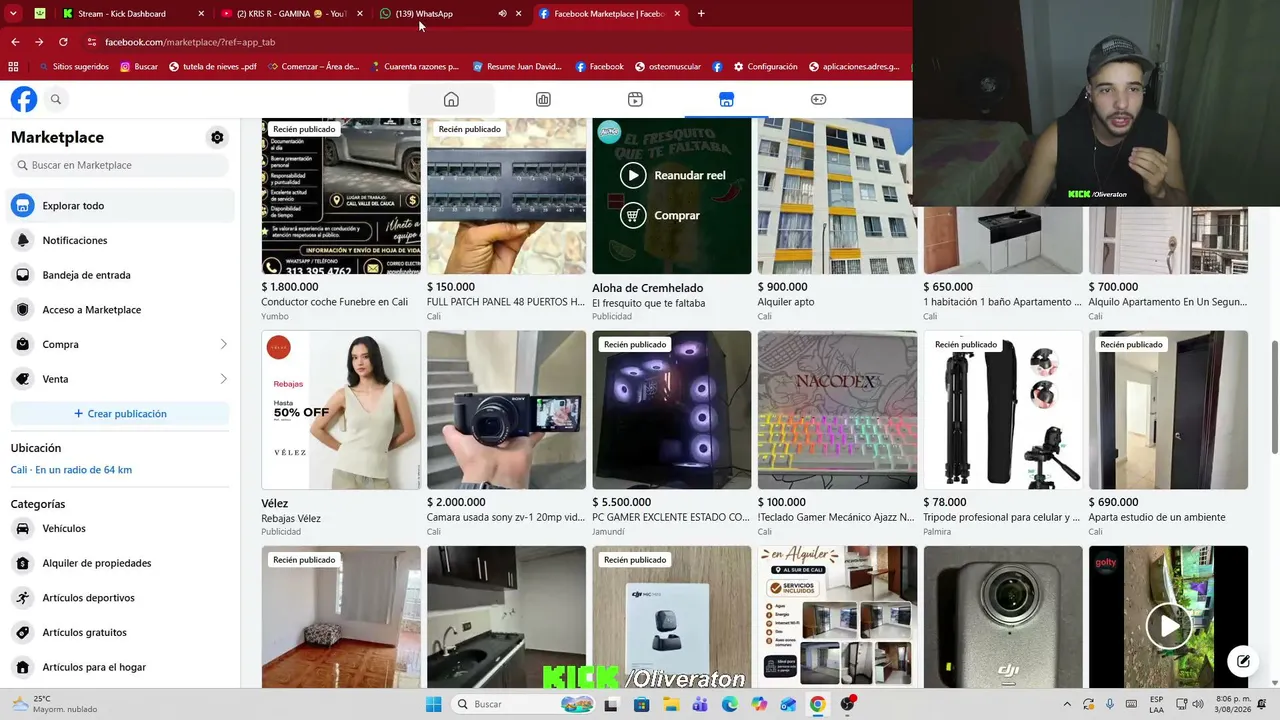Screen dimensions: 1280x720
Task: Open the taskbar weather widget
Action: point(55,704)
